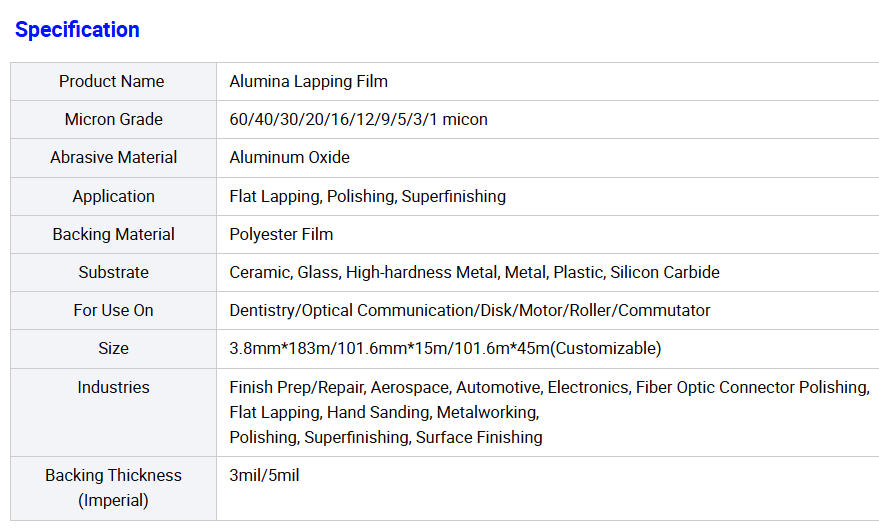Click the Size label cell
Screen dimensions: 879x531
(x=113, y=348)
